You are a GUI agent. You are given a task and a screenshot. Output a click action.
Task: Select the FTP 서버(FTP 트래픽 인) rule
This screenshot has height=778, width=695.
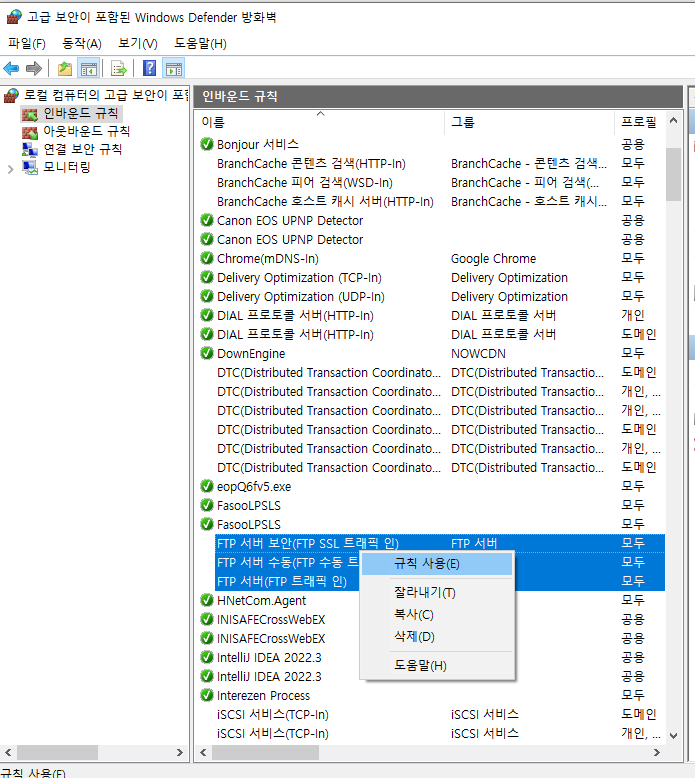[282, 582]
